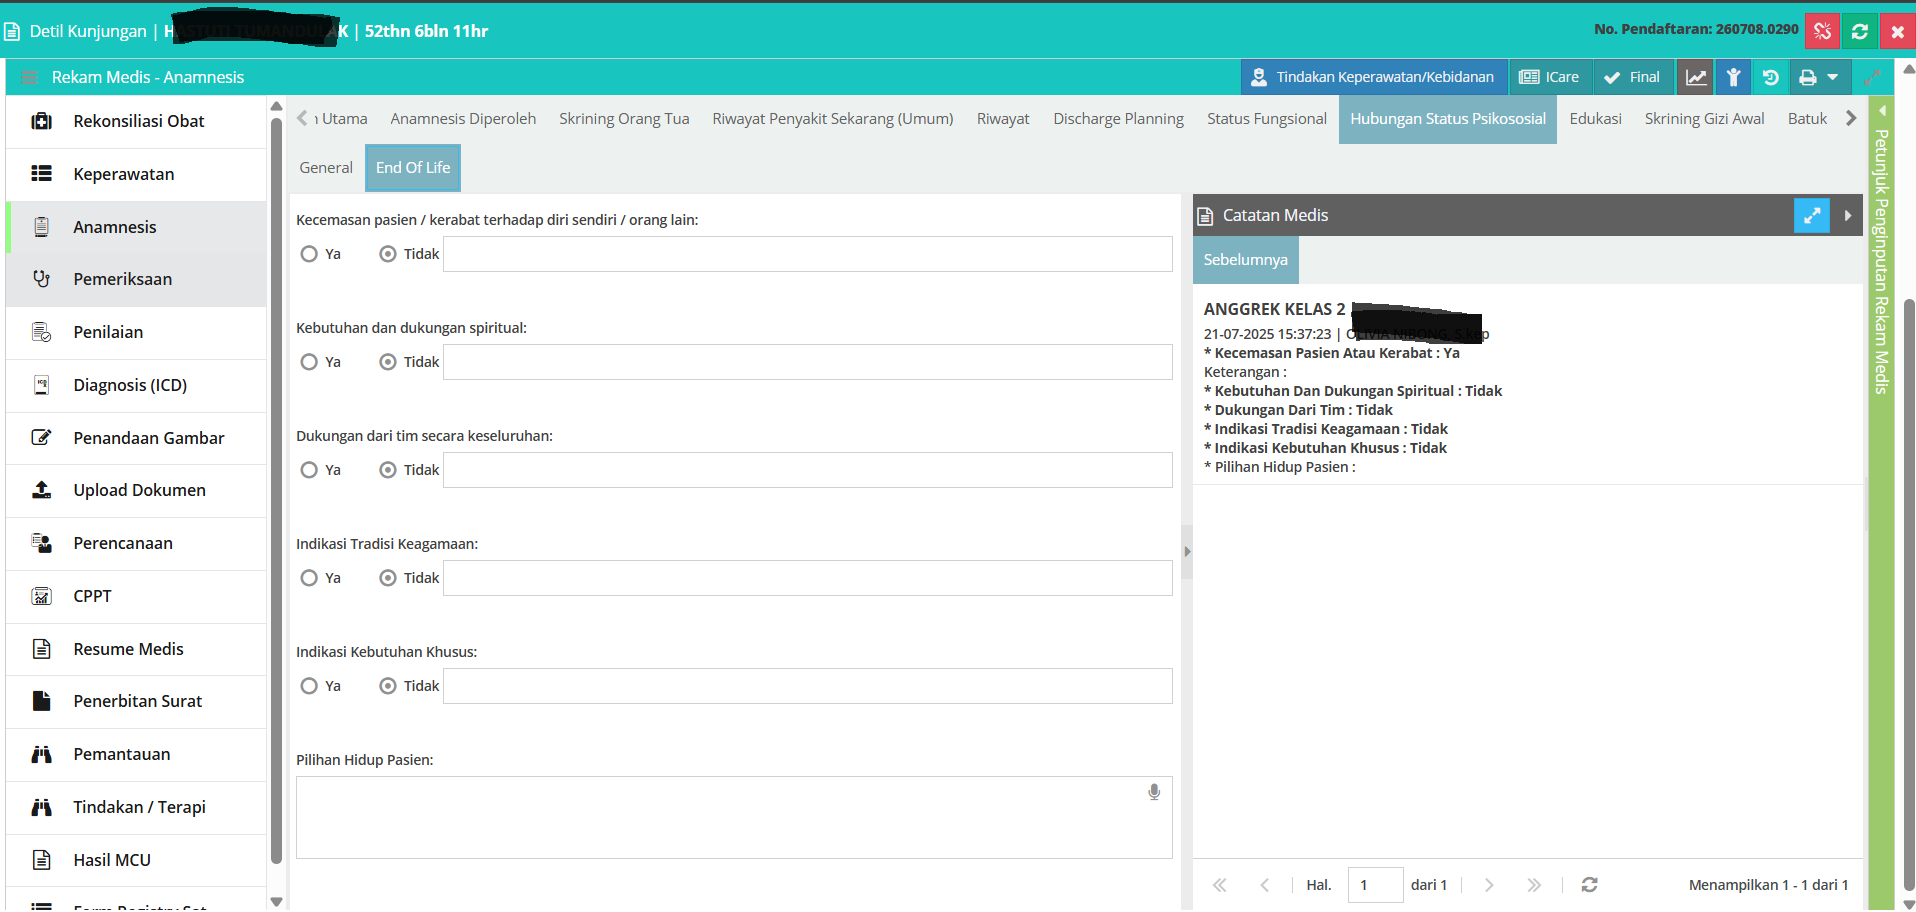Click the Kecemasan pasien keterangan text field
Viewport: 1916px width, 912px height.
[x=807, y=254]
